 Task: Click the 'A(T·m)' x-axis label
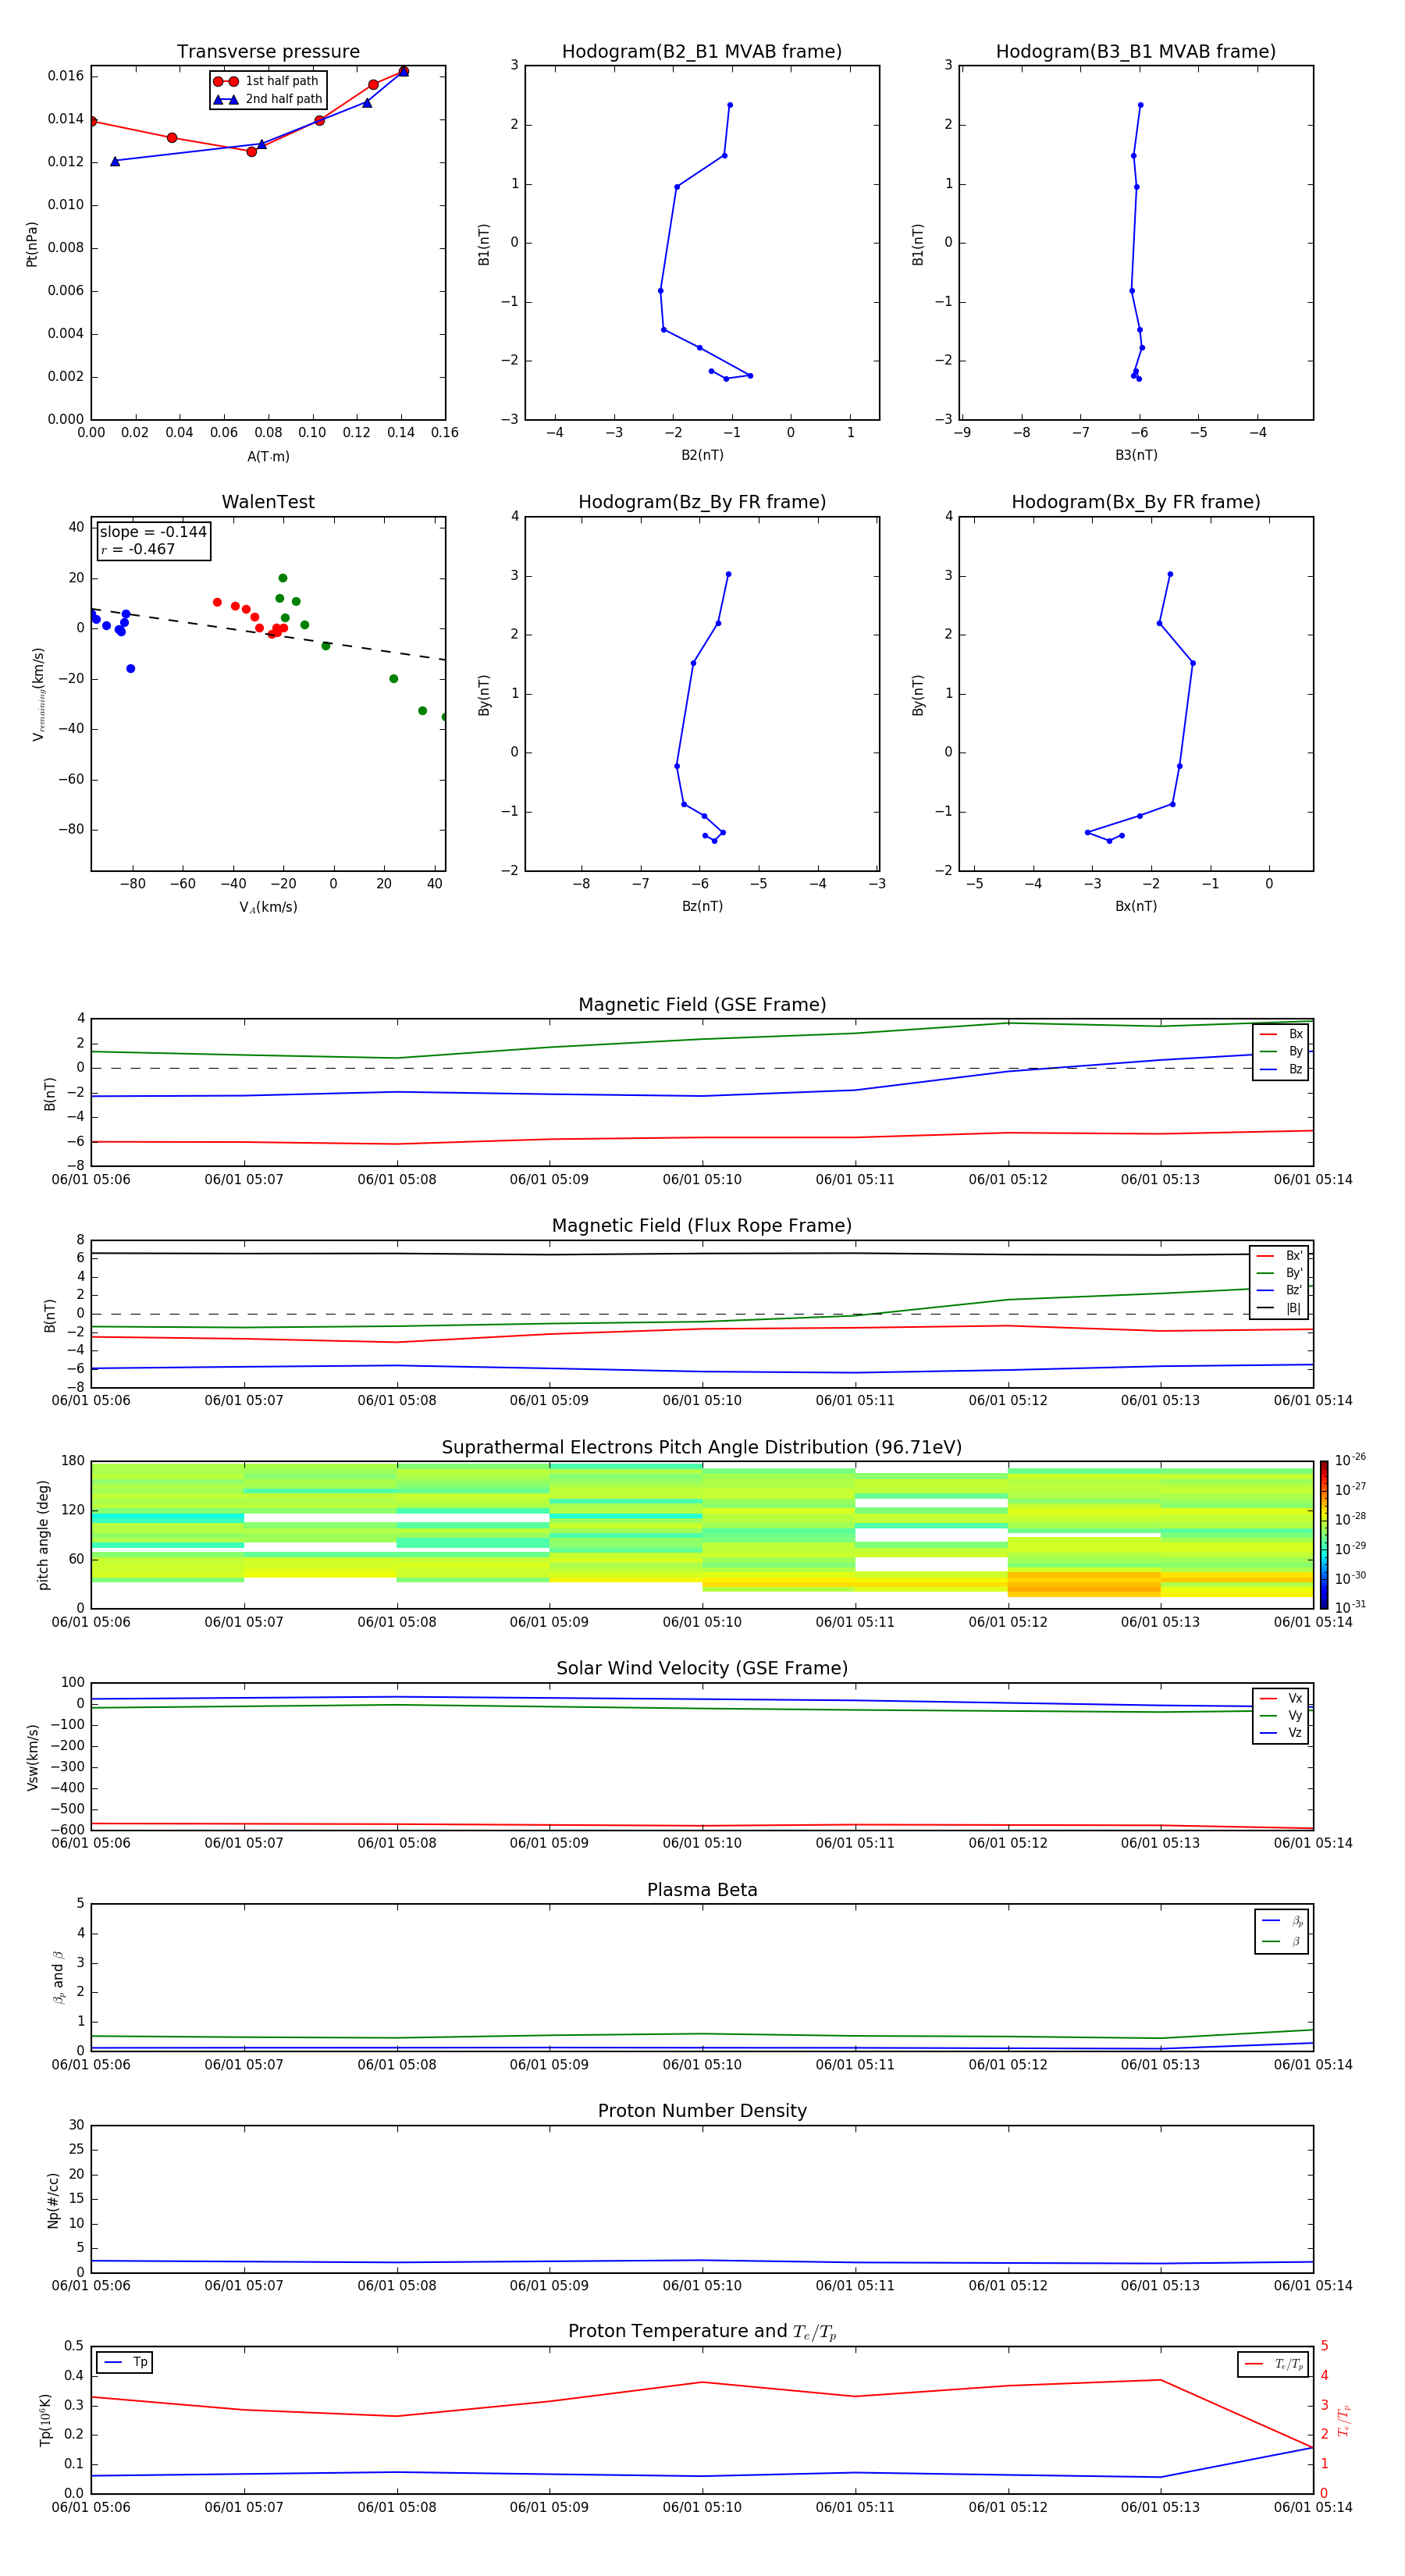coord(268,456)
